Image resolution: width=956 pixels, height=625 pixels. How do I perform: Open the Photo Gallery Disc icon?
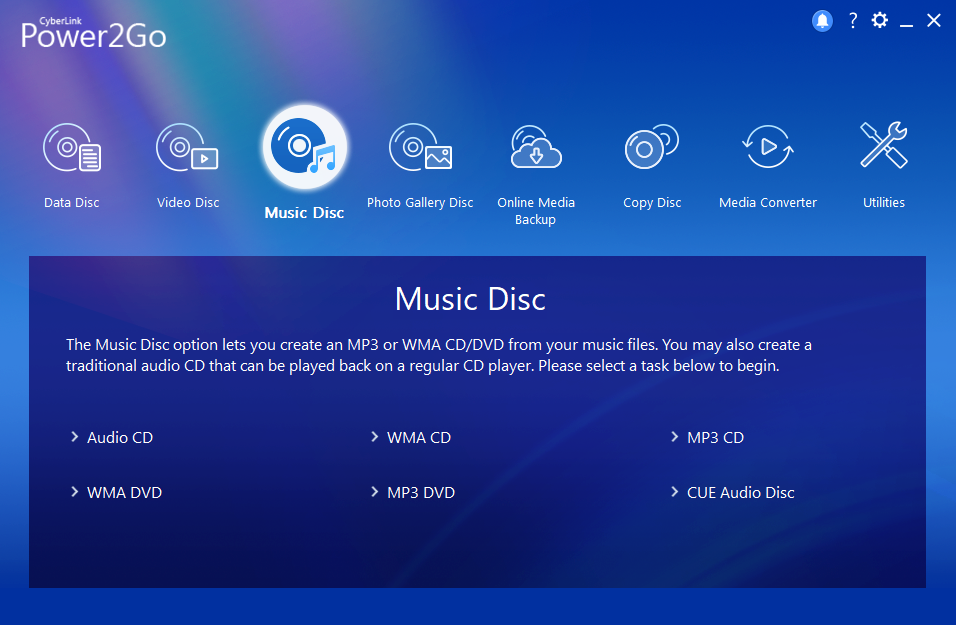421,148
